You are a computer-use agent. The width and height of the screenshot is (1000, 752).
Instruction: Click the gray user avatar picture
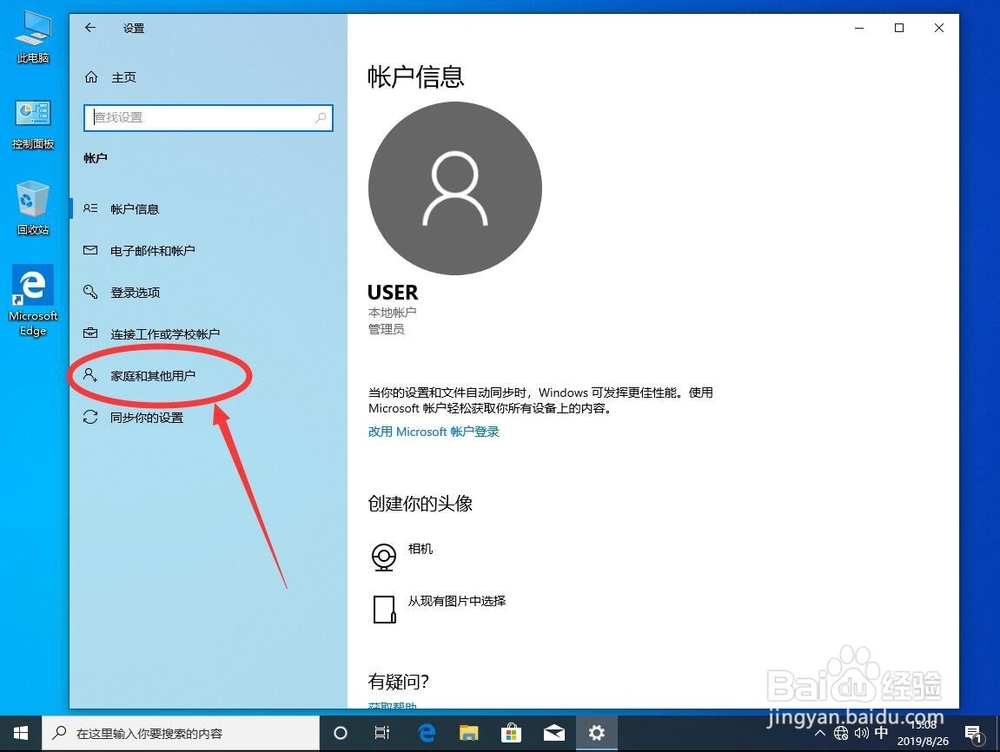tap(455, 188)
